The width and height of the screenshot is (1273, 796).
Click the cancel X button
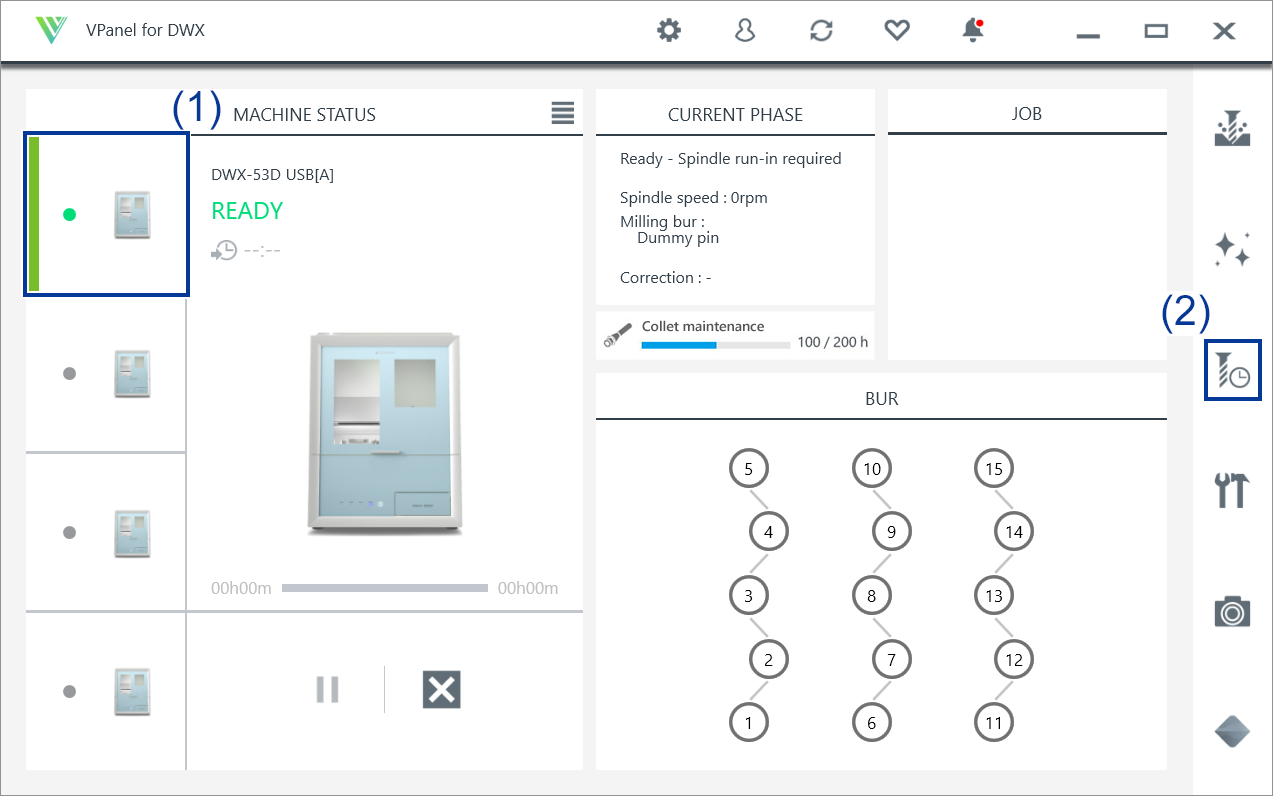click(441, 690)
